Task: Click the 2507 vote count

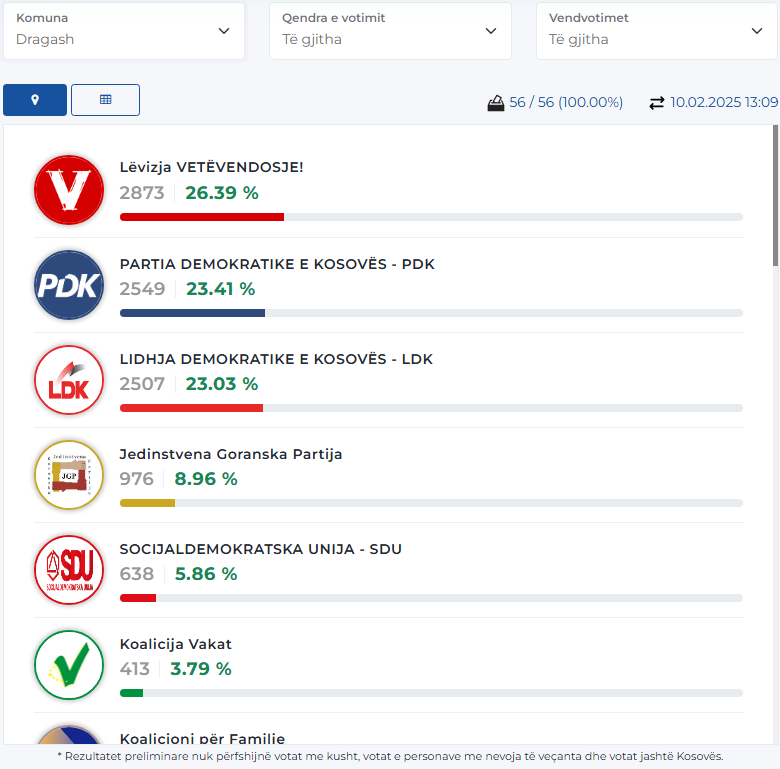Action: (142, 384)
